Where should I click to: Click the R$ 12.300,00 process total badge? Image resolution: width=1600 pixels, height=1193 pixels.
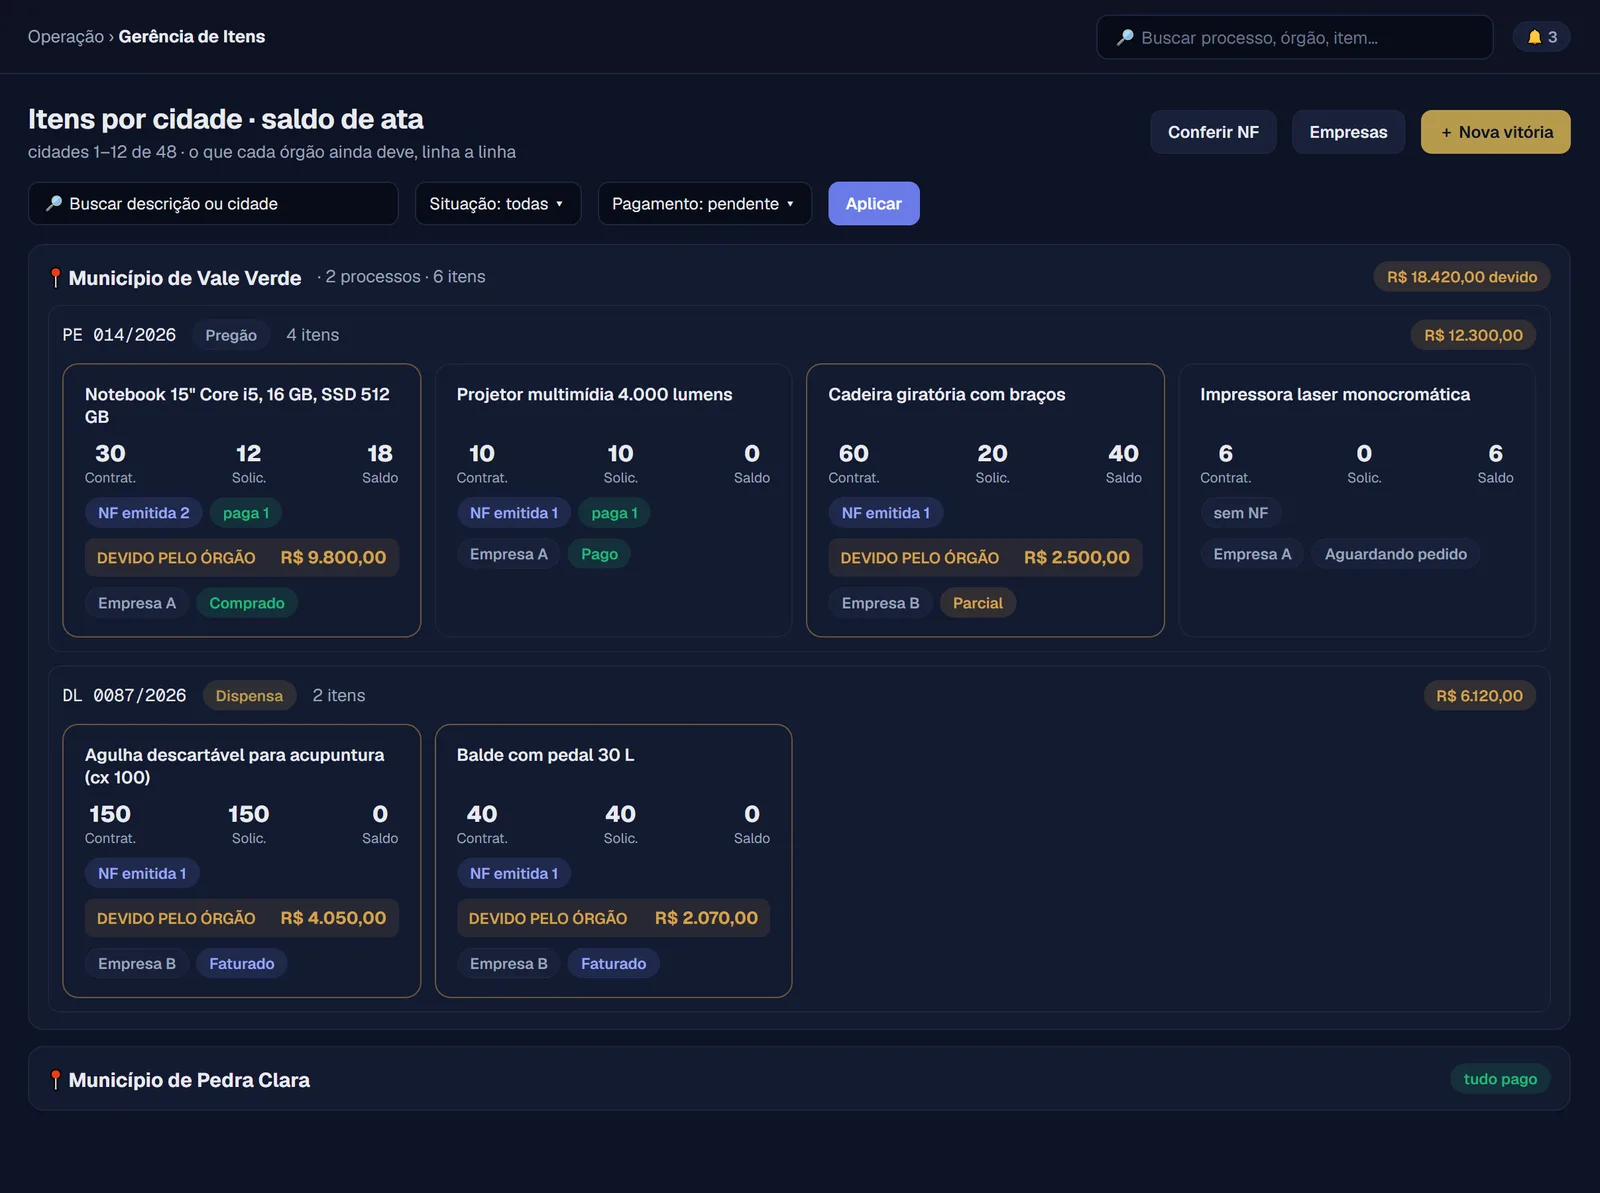[1474, 335]
